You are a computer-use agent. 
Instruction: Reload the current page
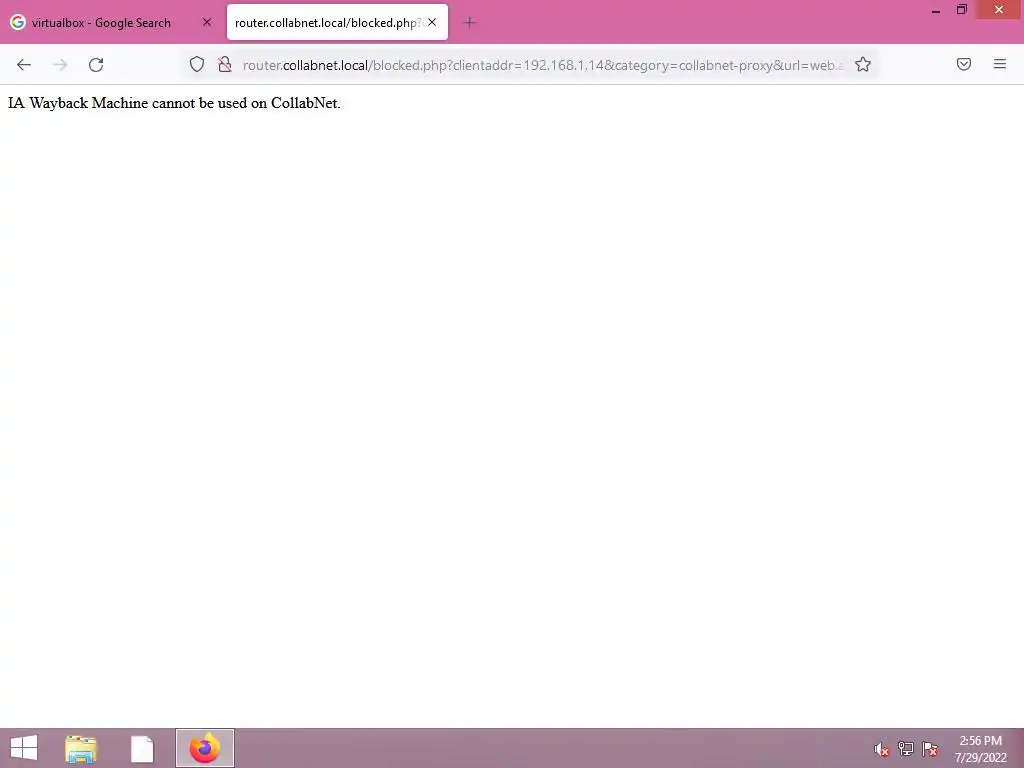(x=96, y=65)
